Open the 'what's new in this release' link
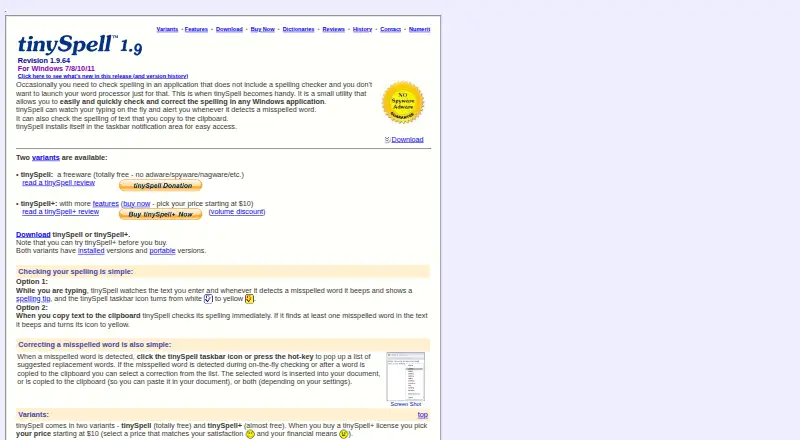This screenshot has width=800, height=440. point(103,76)
